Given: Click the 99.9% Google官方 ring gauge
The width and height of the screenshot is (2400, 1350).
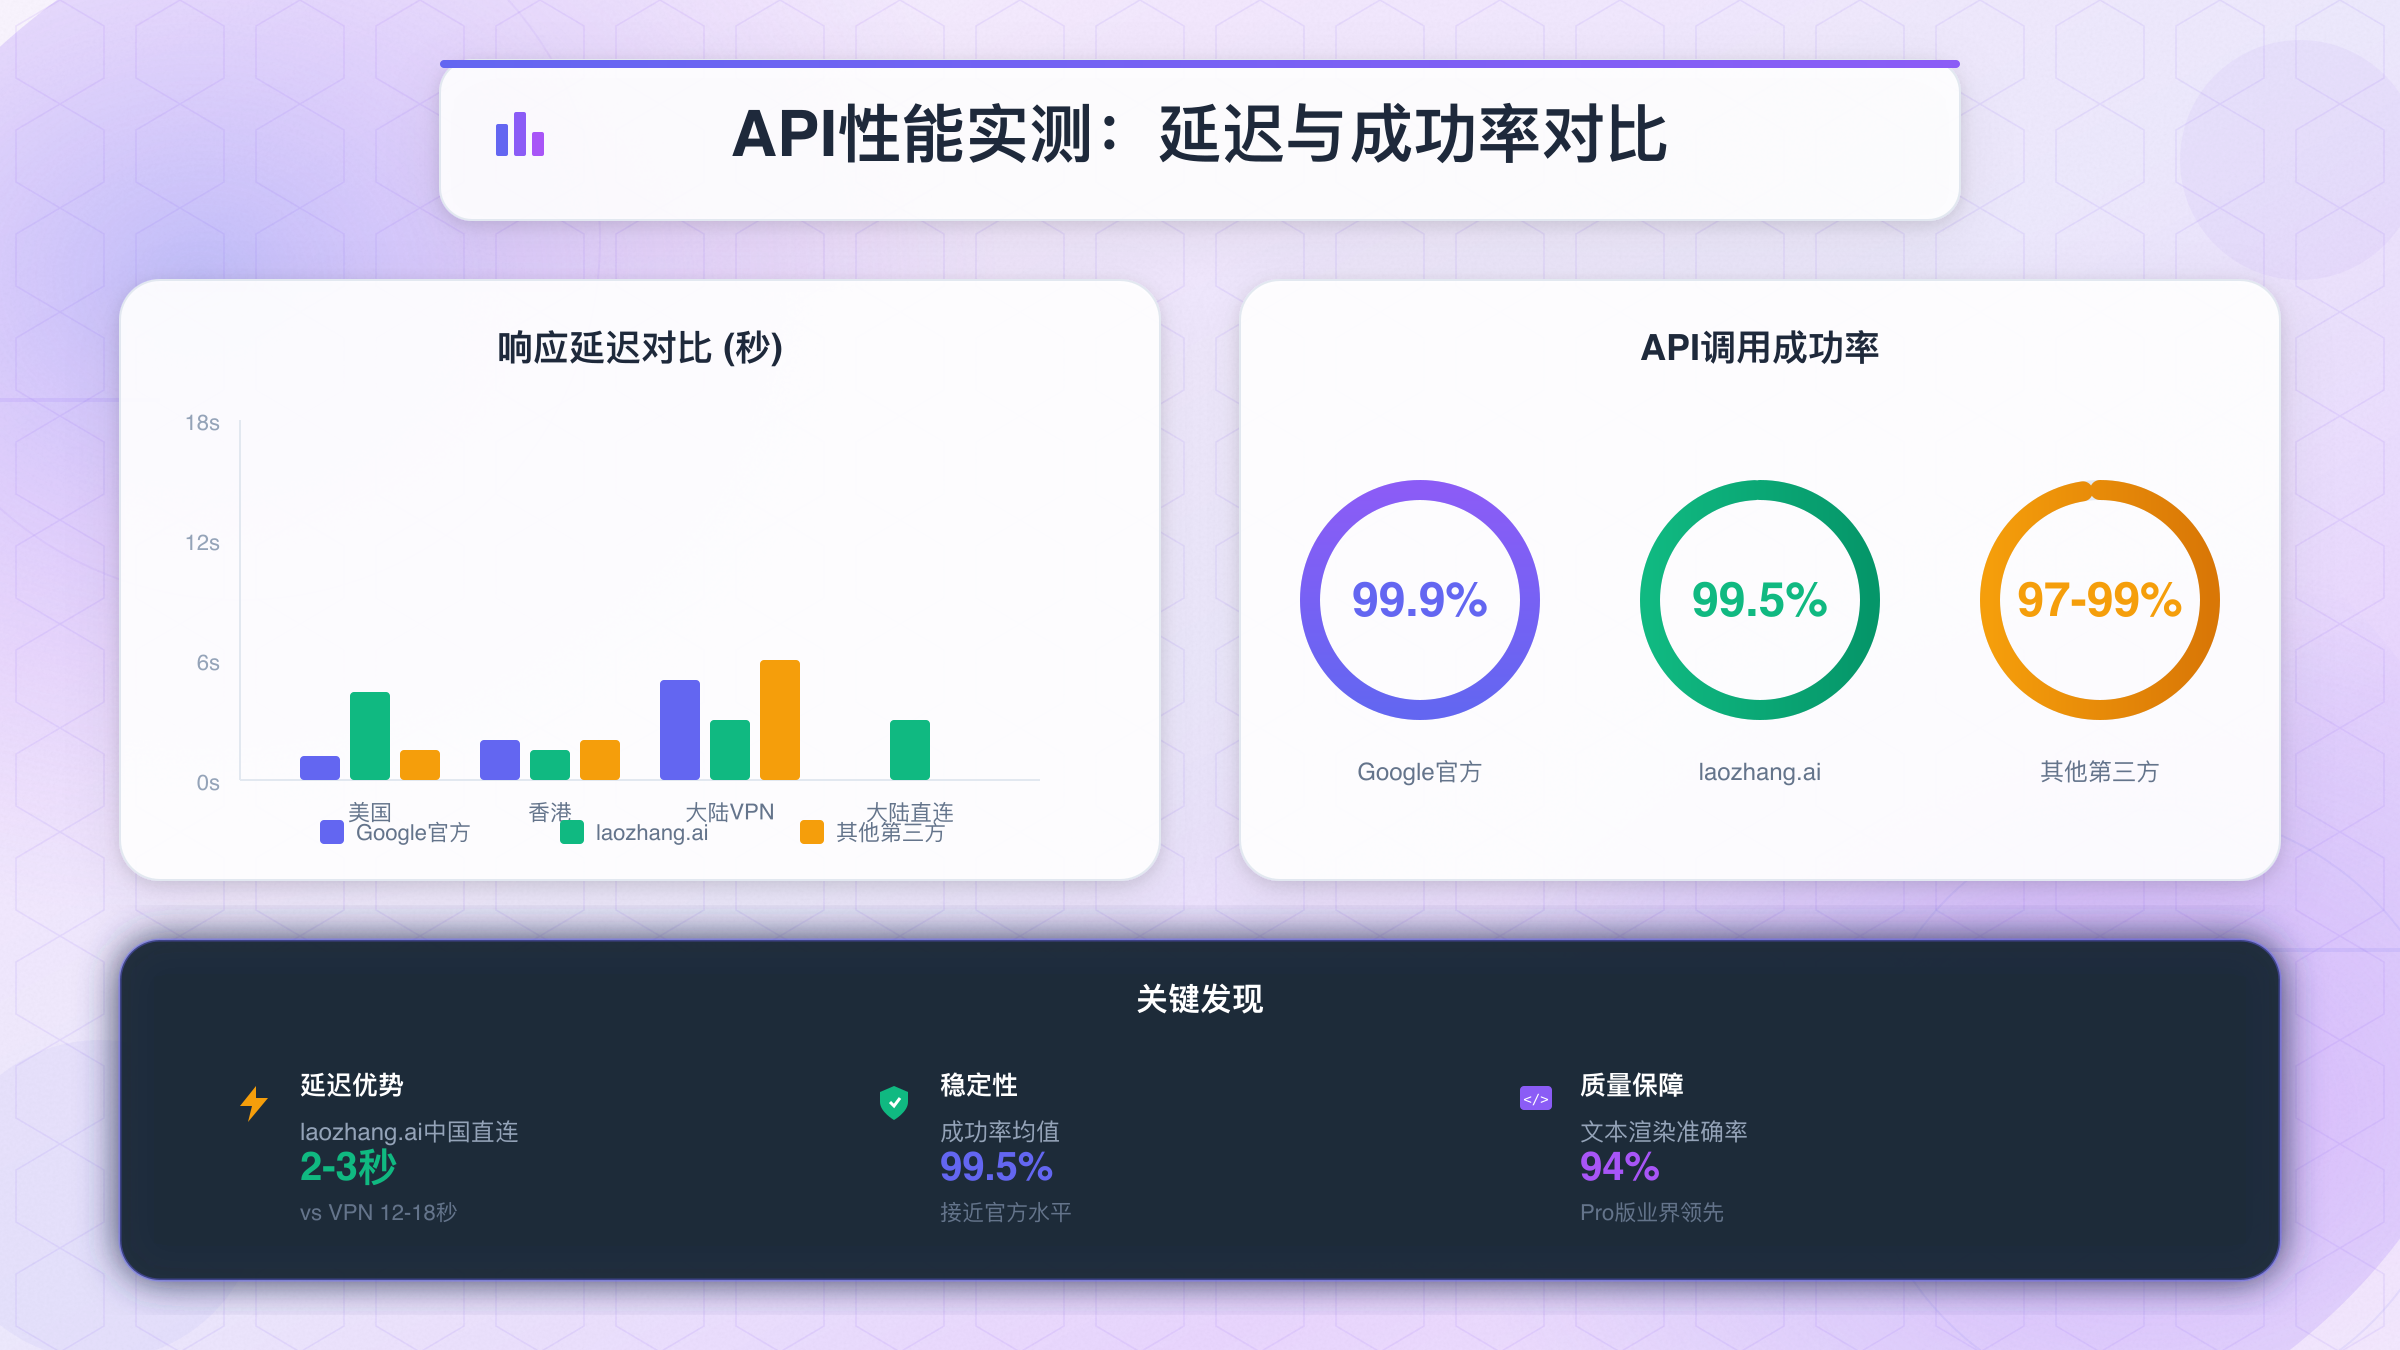Looking at the screenshot, I should (1419, 600).
